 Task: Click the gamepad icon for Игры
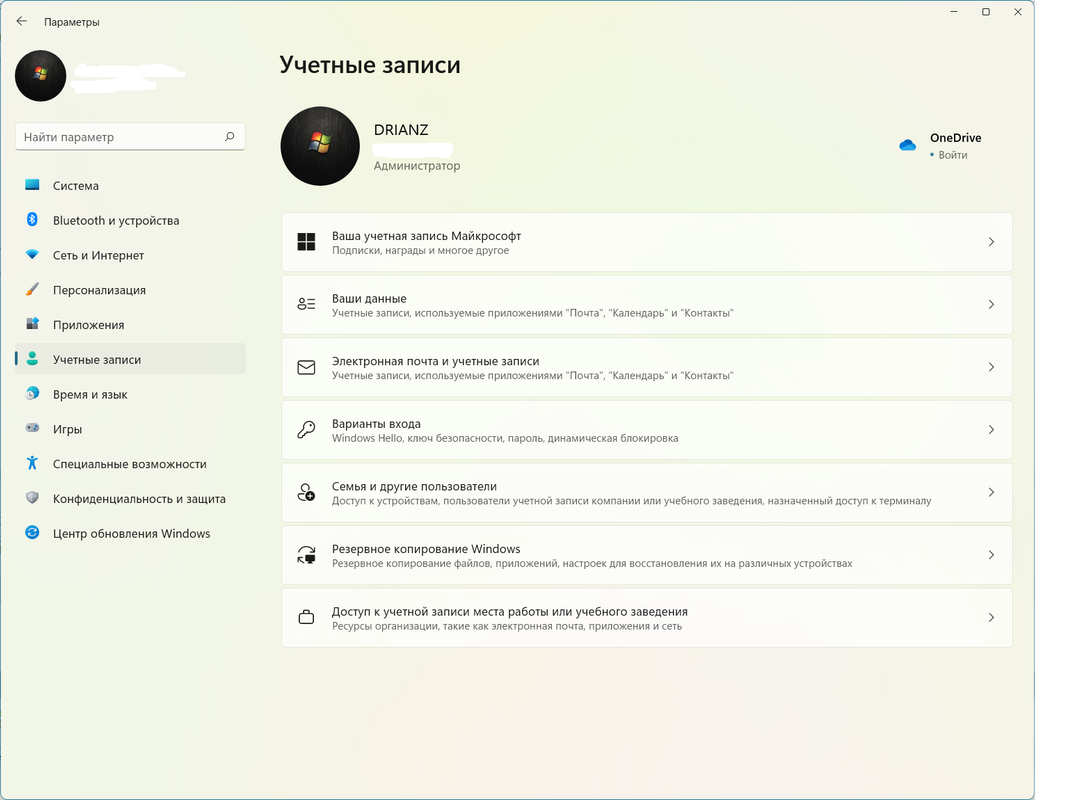pos(32,428)
